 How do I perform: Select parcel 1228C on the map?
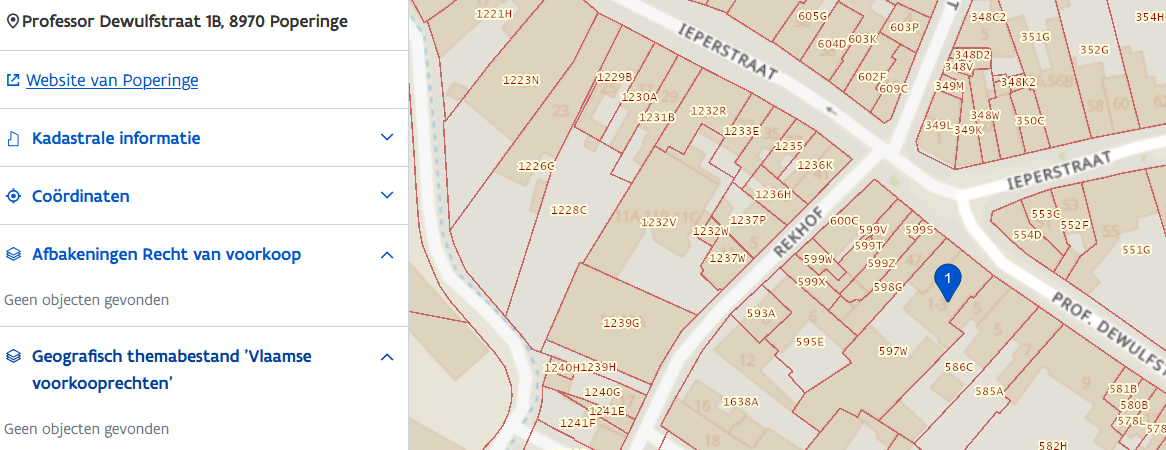pos(569,210)
